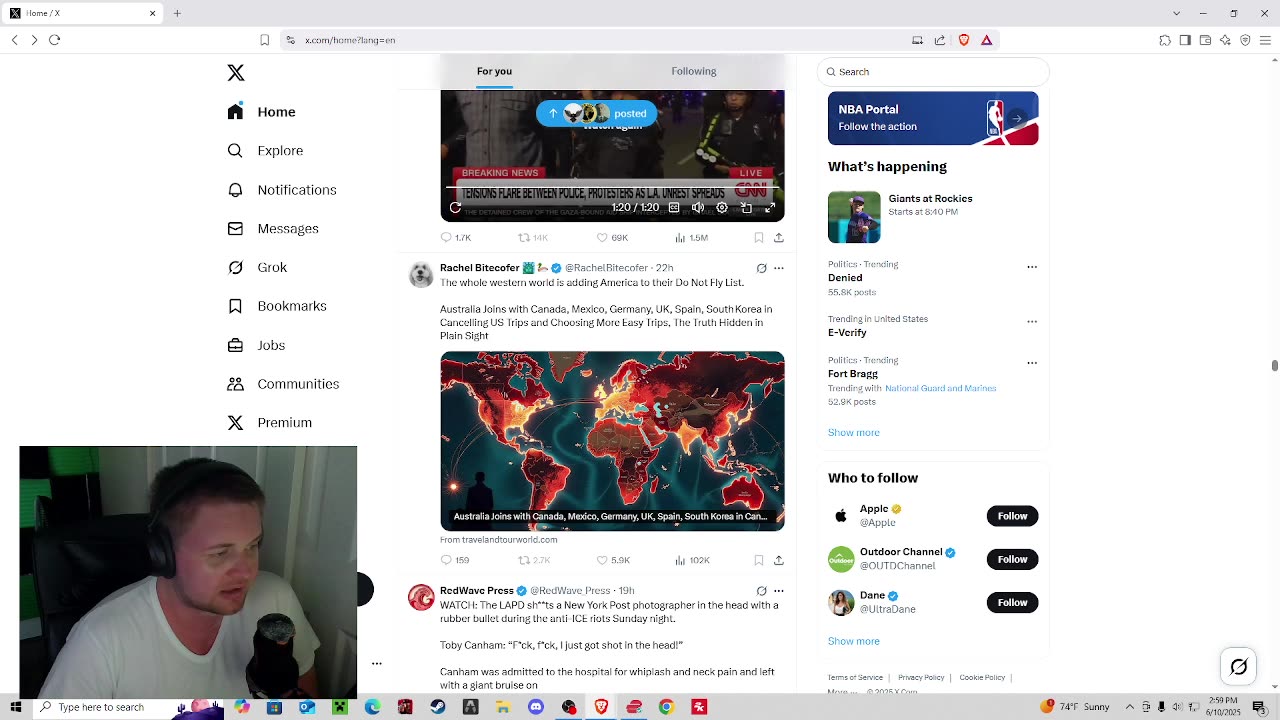Screen dimensions: 1280x720
Task: Follow Outdoor Channel
Action: (x=1012, y=559)
